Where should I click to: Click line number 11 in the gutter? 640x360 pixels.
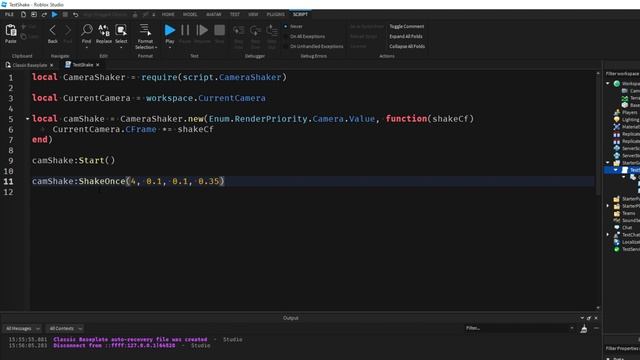point(8,181)
